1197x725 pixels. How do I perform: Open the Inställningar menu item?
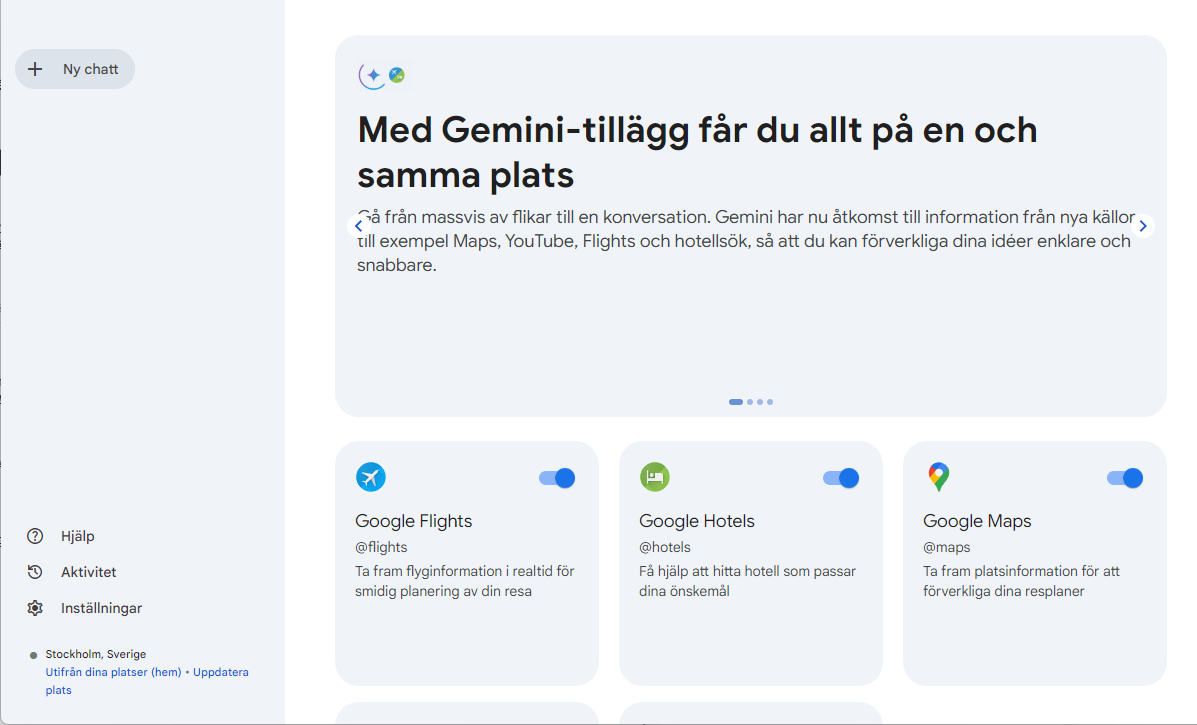[x=101, y=608]
